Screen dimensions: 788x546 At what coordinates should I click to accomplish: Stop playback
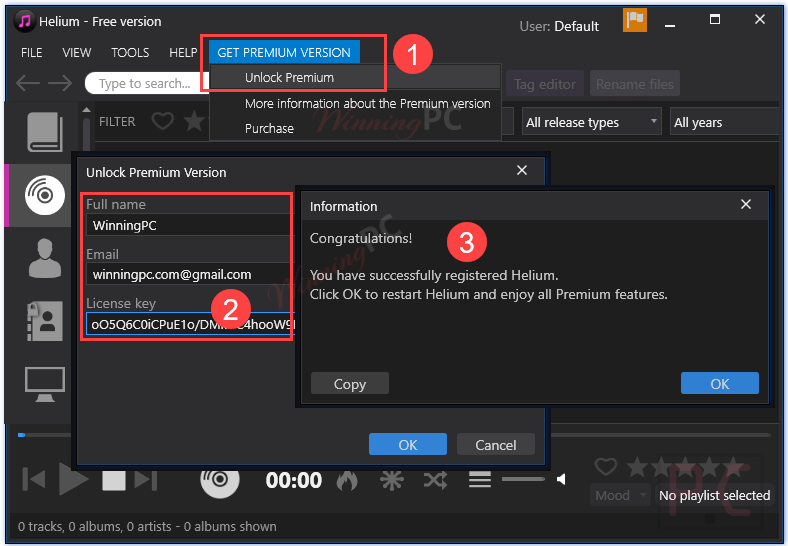click(114, 479)
